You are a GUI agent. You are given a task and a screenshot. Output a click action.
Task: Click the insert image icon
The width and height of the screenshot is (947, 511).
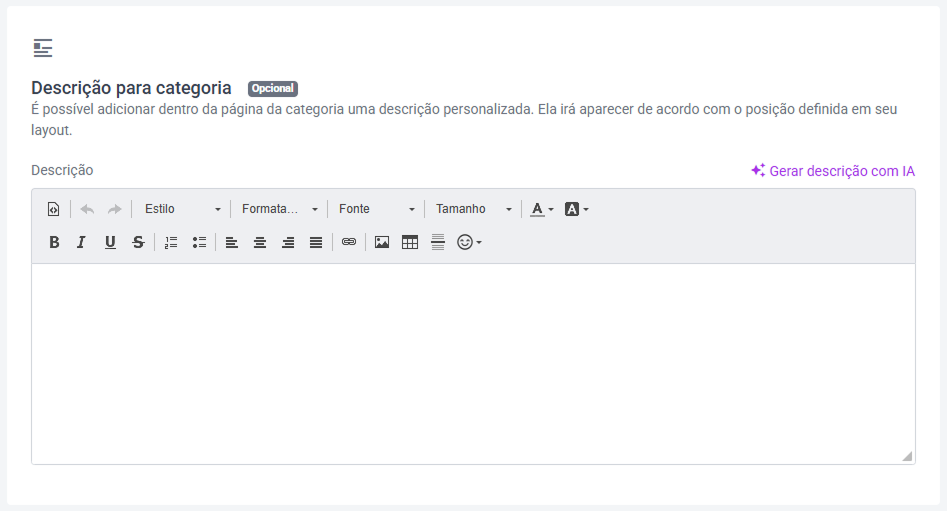tap(382, 242)
